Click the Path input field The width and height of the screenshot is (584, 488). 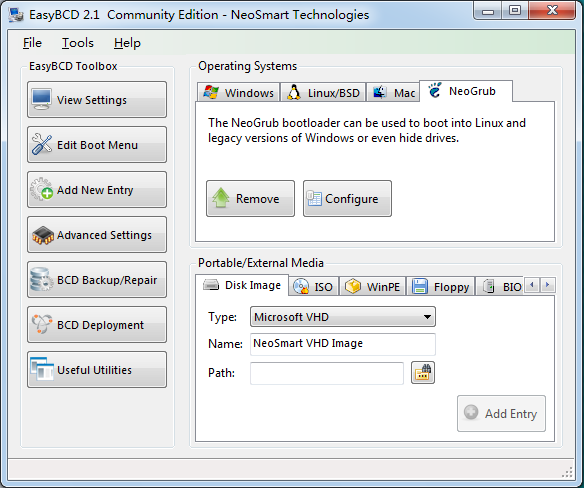pos(327,373)
